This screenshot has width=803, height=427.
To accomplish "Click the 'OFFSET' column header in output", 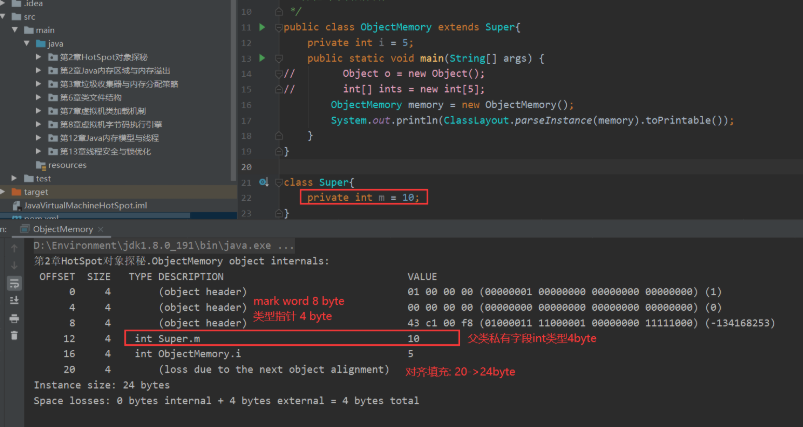I will [x=57, y=276].
